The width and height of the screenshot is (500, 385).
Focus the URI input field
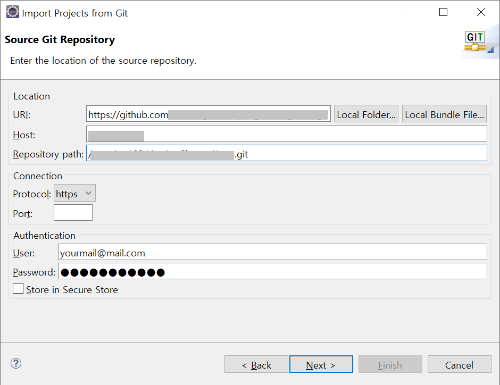point(208,114)
